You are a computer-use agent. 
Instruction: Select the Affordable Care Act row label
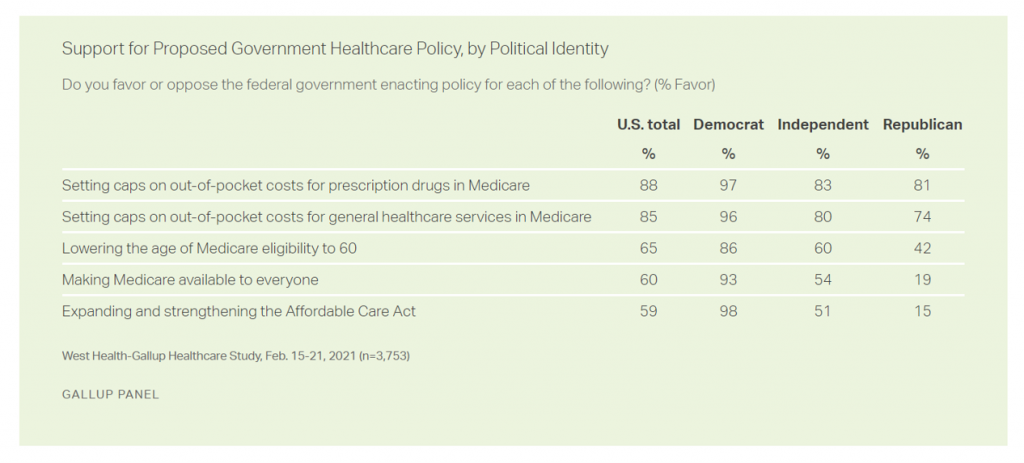239,311
